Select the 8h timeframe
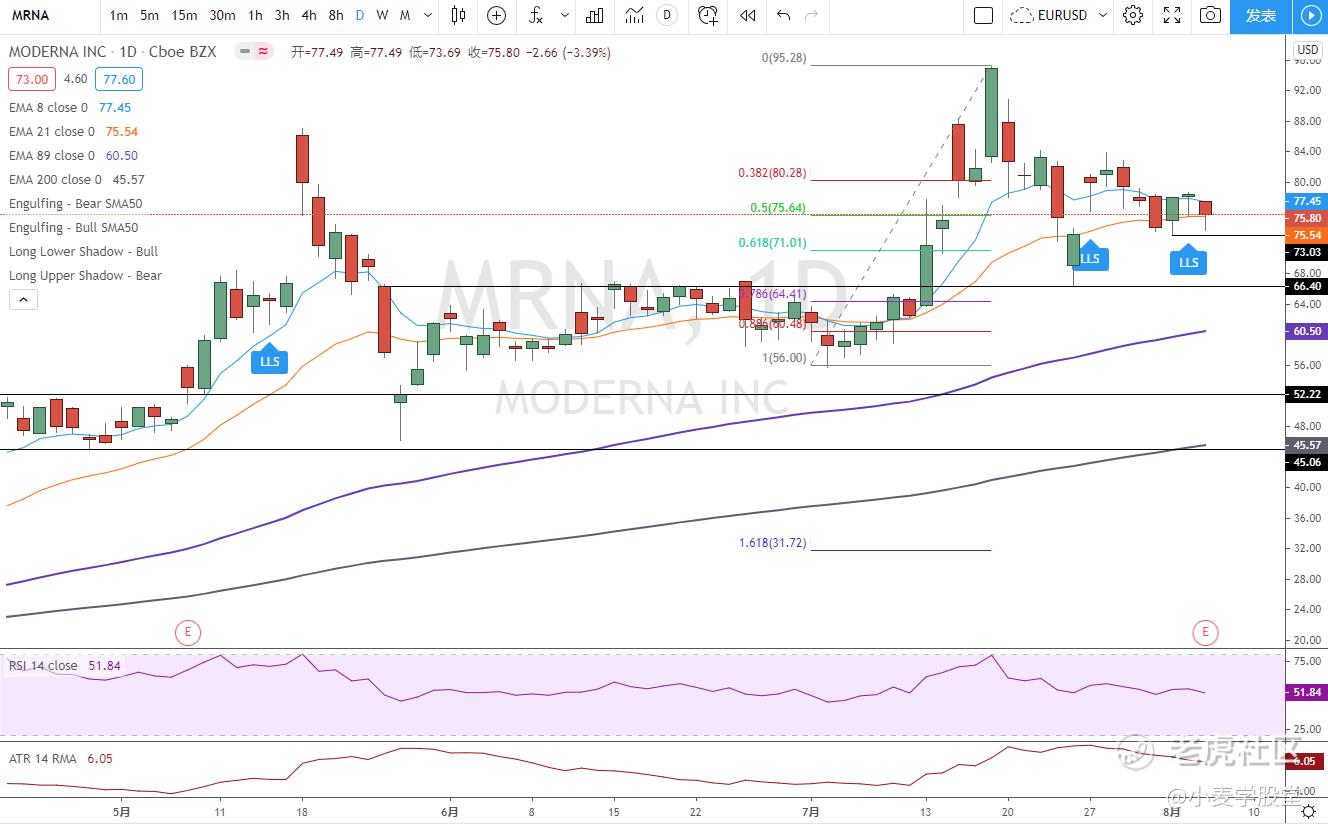Image resolution: width=1328 pixels, height=827 pixels. [x=336, y=15]
